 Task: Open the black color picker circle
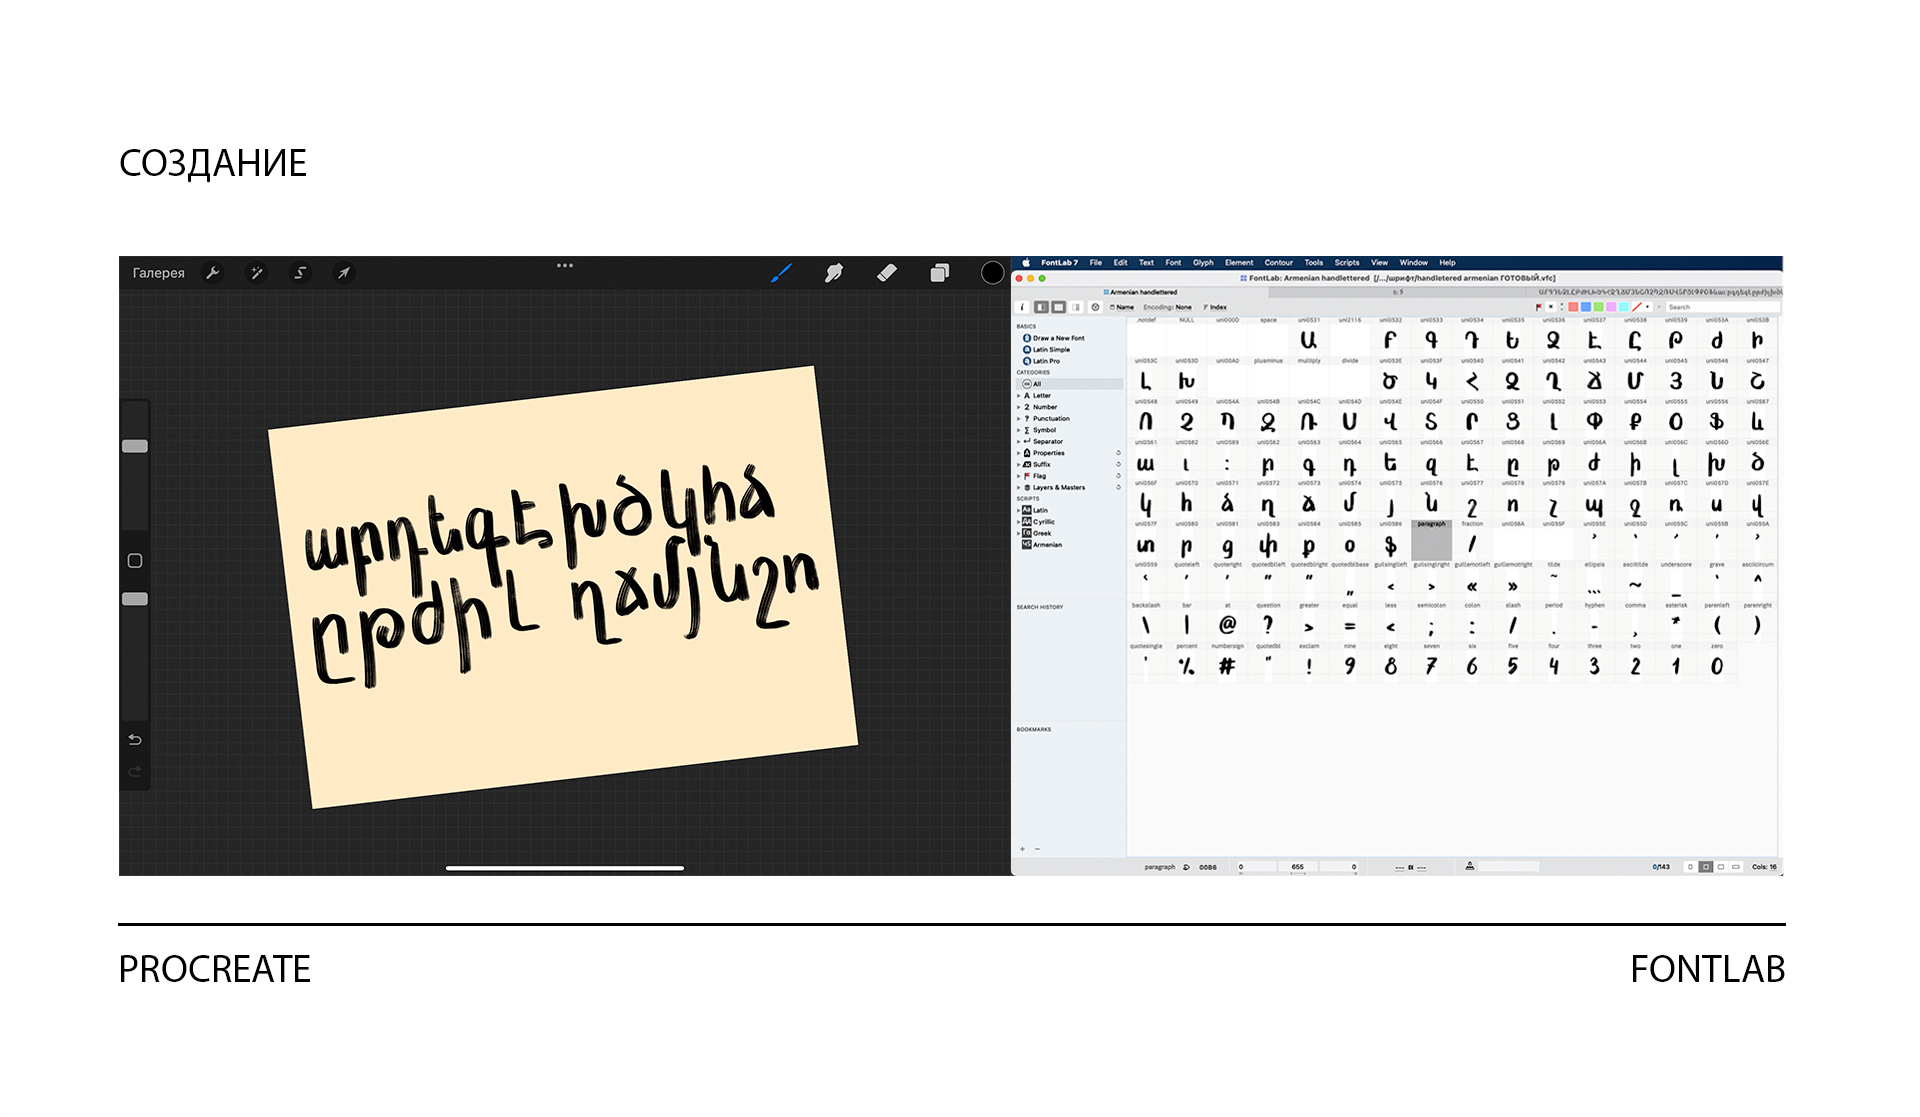tap(992, 273)
